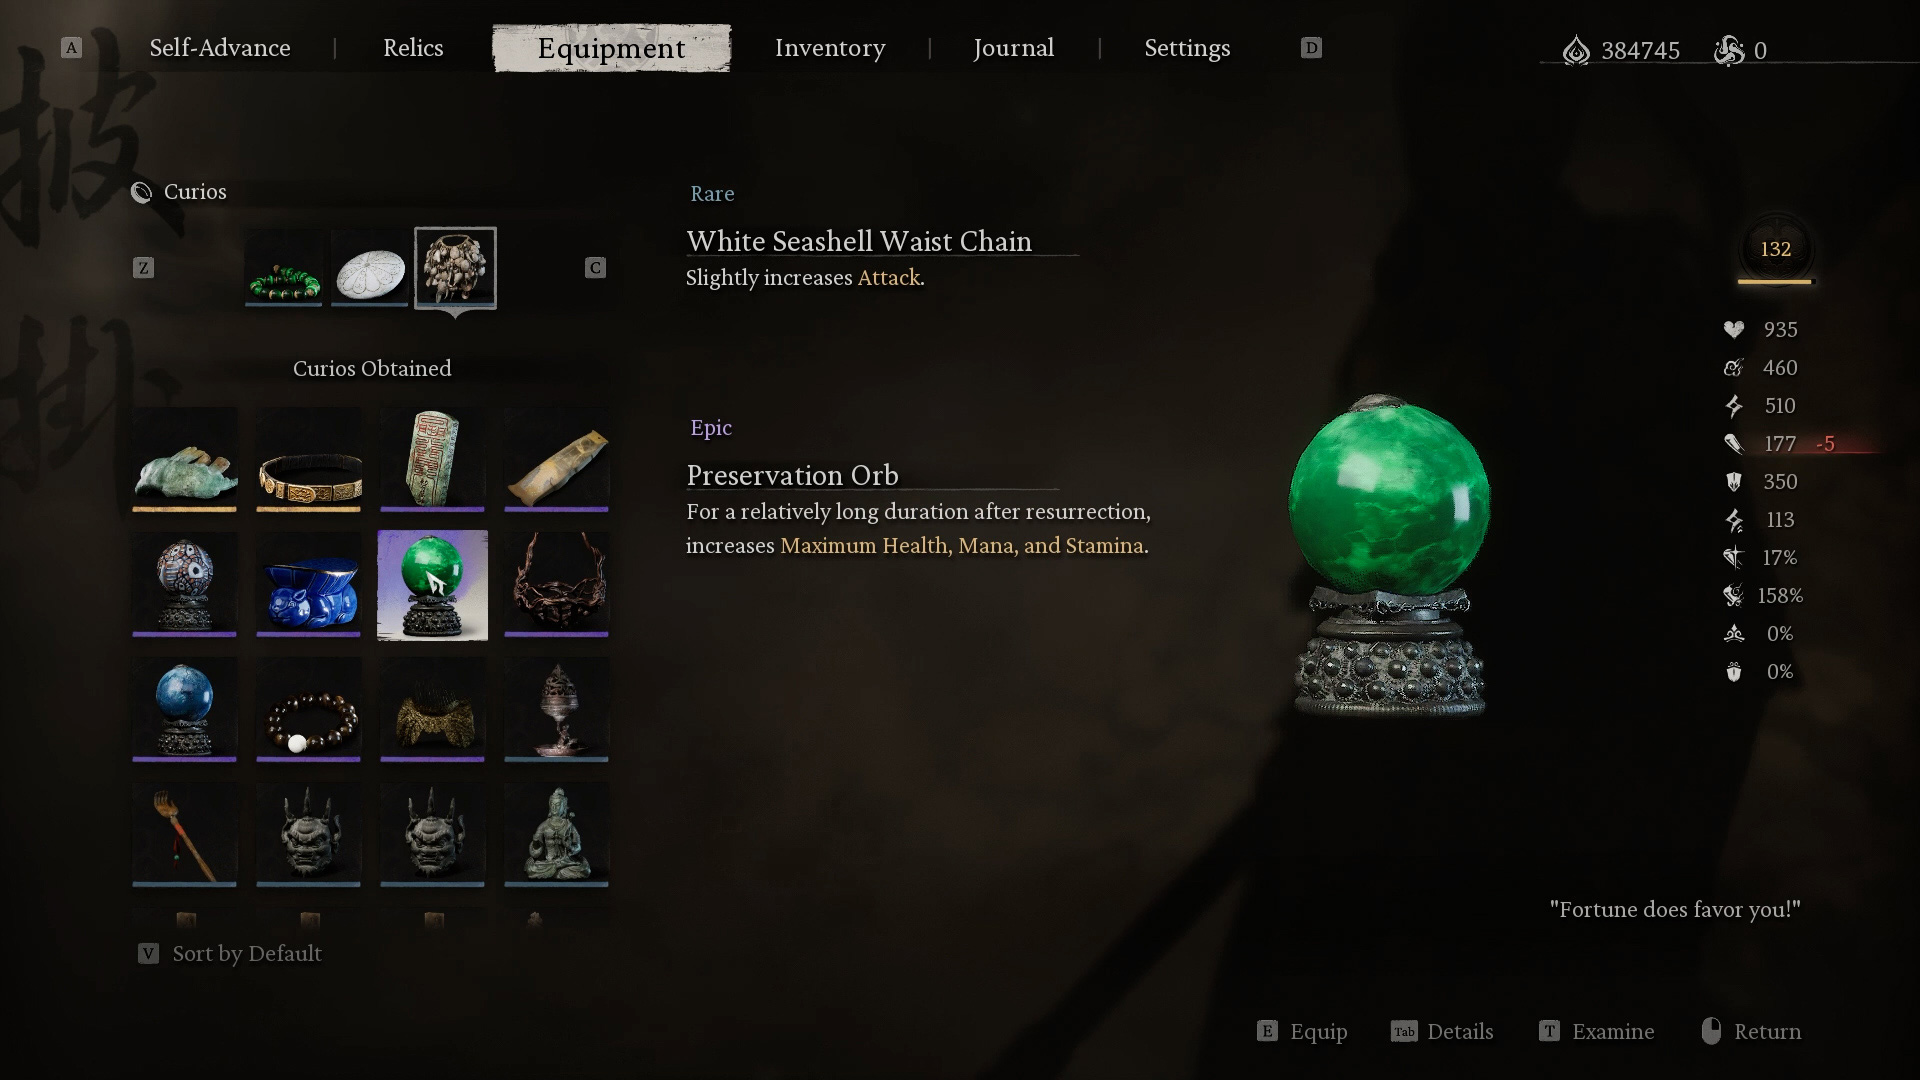
Task: Choose equipped green bead bracelet slot
Action: tap(284, 268)
